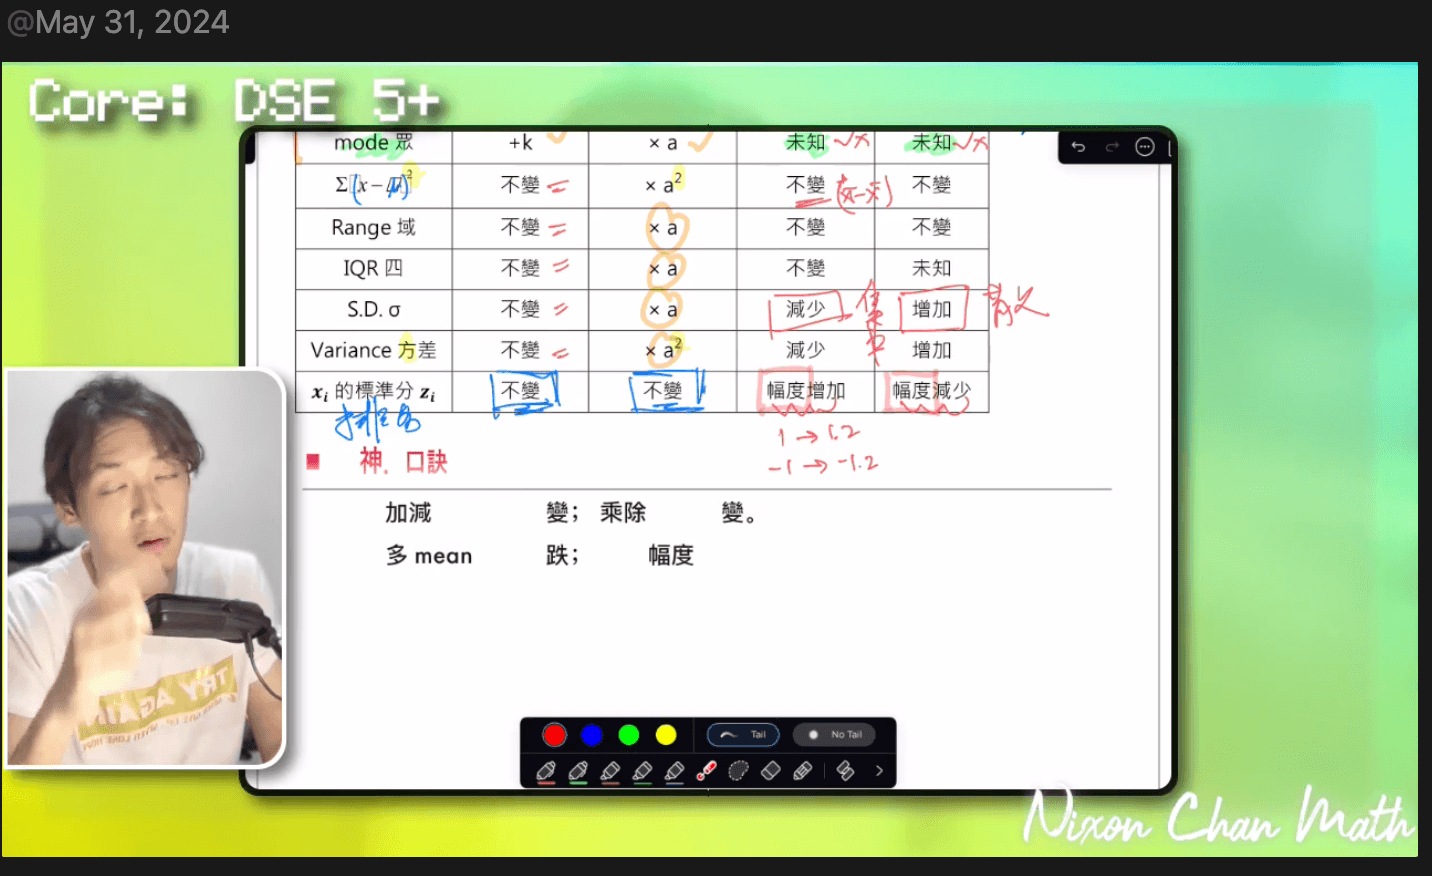Expand the toolbar with the right chevron
This screenshot has height=876, width=1432.
[879, 770]
